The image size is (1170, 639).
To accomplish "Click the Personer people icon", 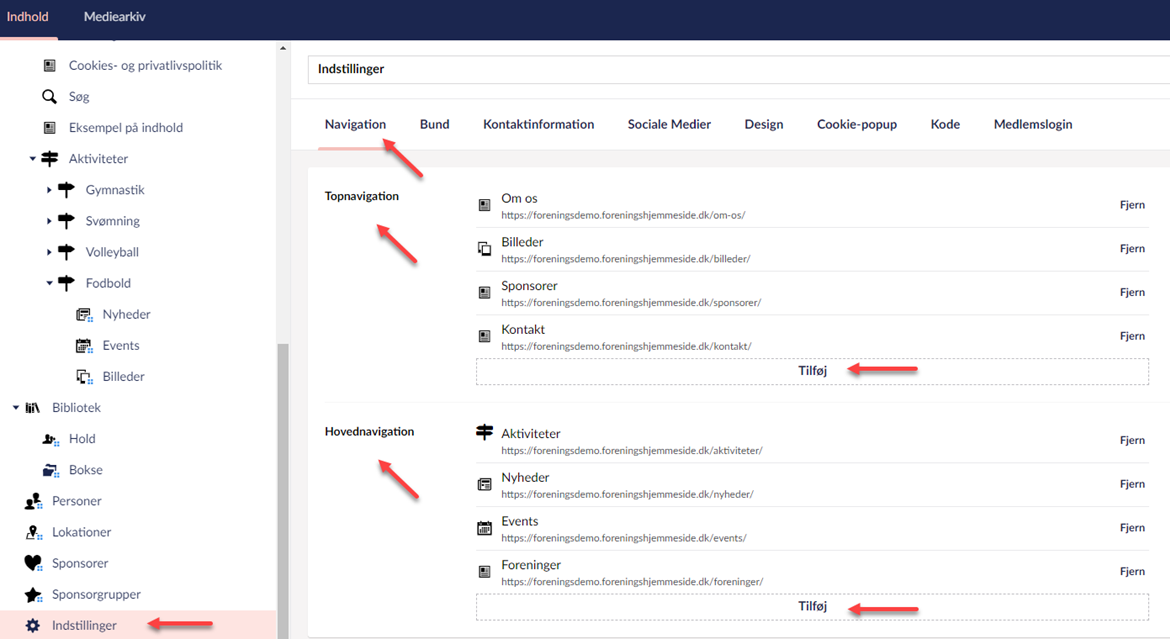I will click(33, 501).
